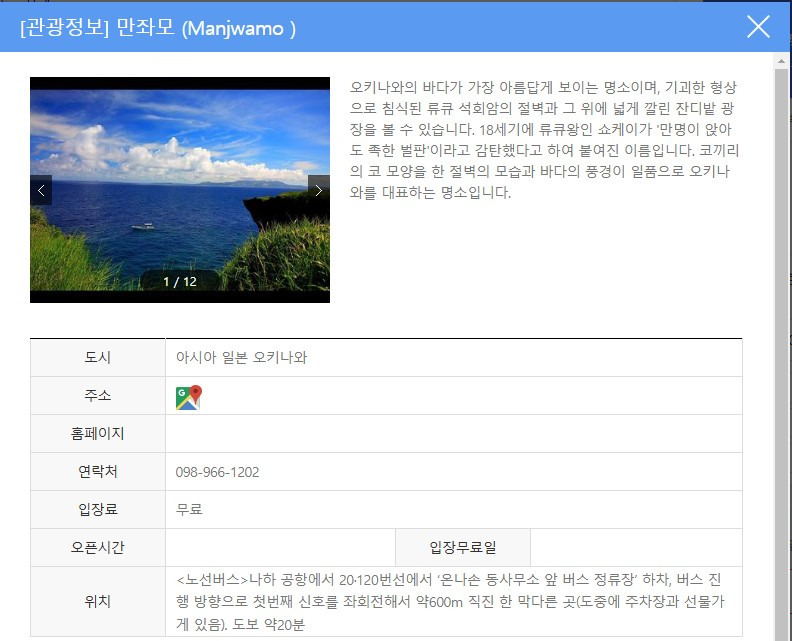
Task: Click the '도시' row label
Action: tap(97, 358)
